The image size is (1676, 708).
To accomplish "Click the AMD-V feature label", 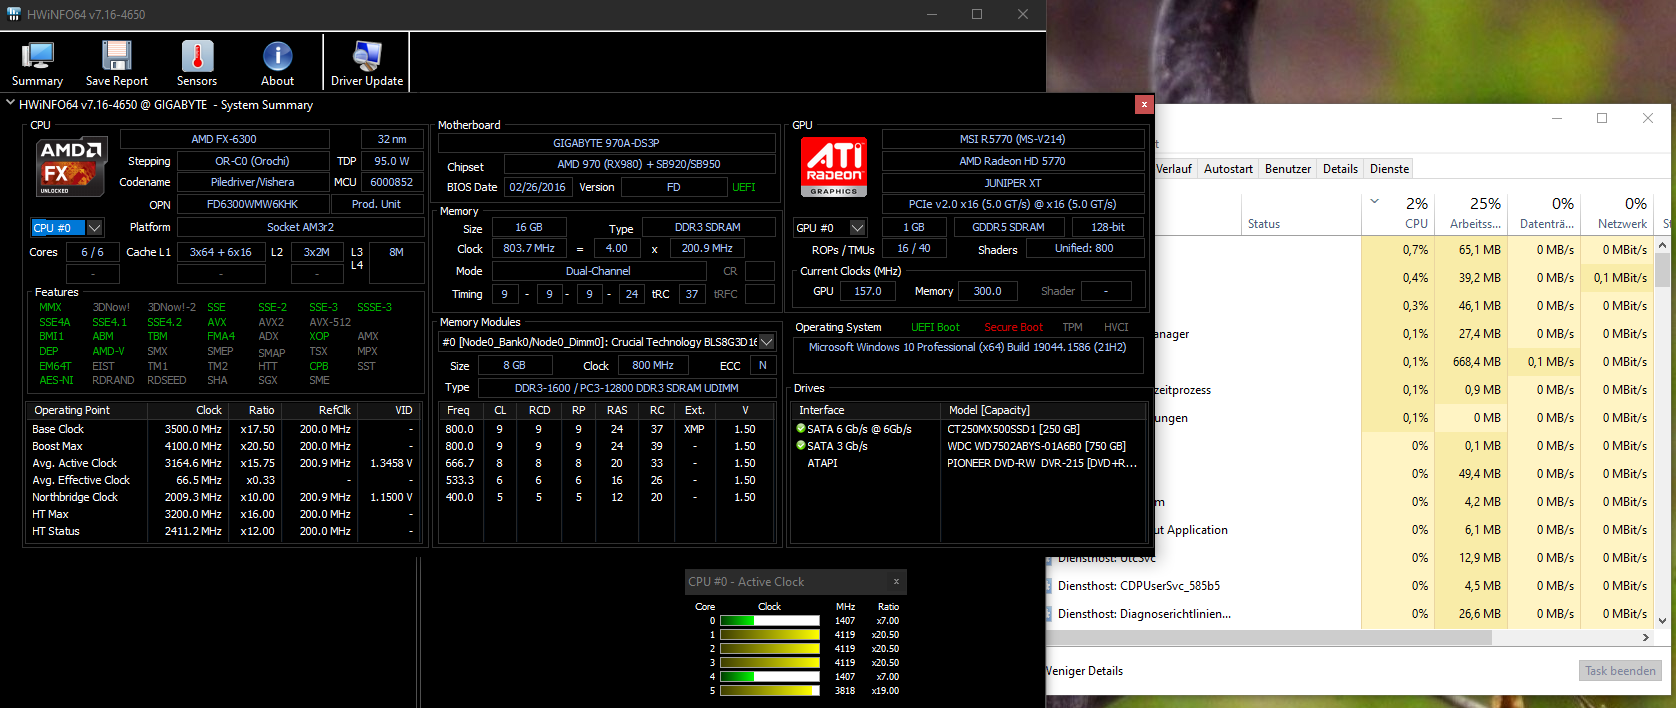I will (x=108, y=351).
